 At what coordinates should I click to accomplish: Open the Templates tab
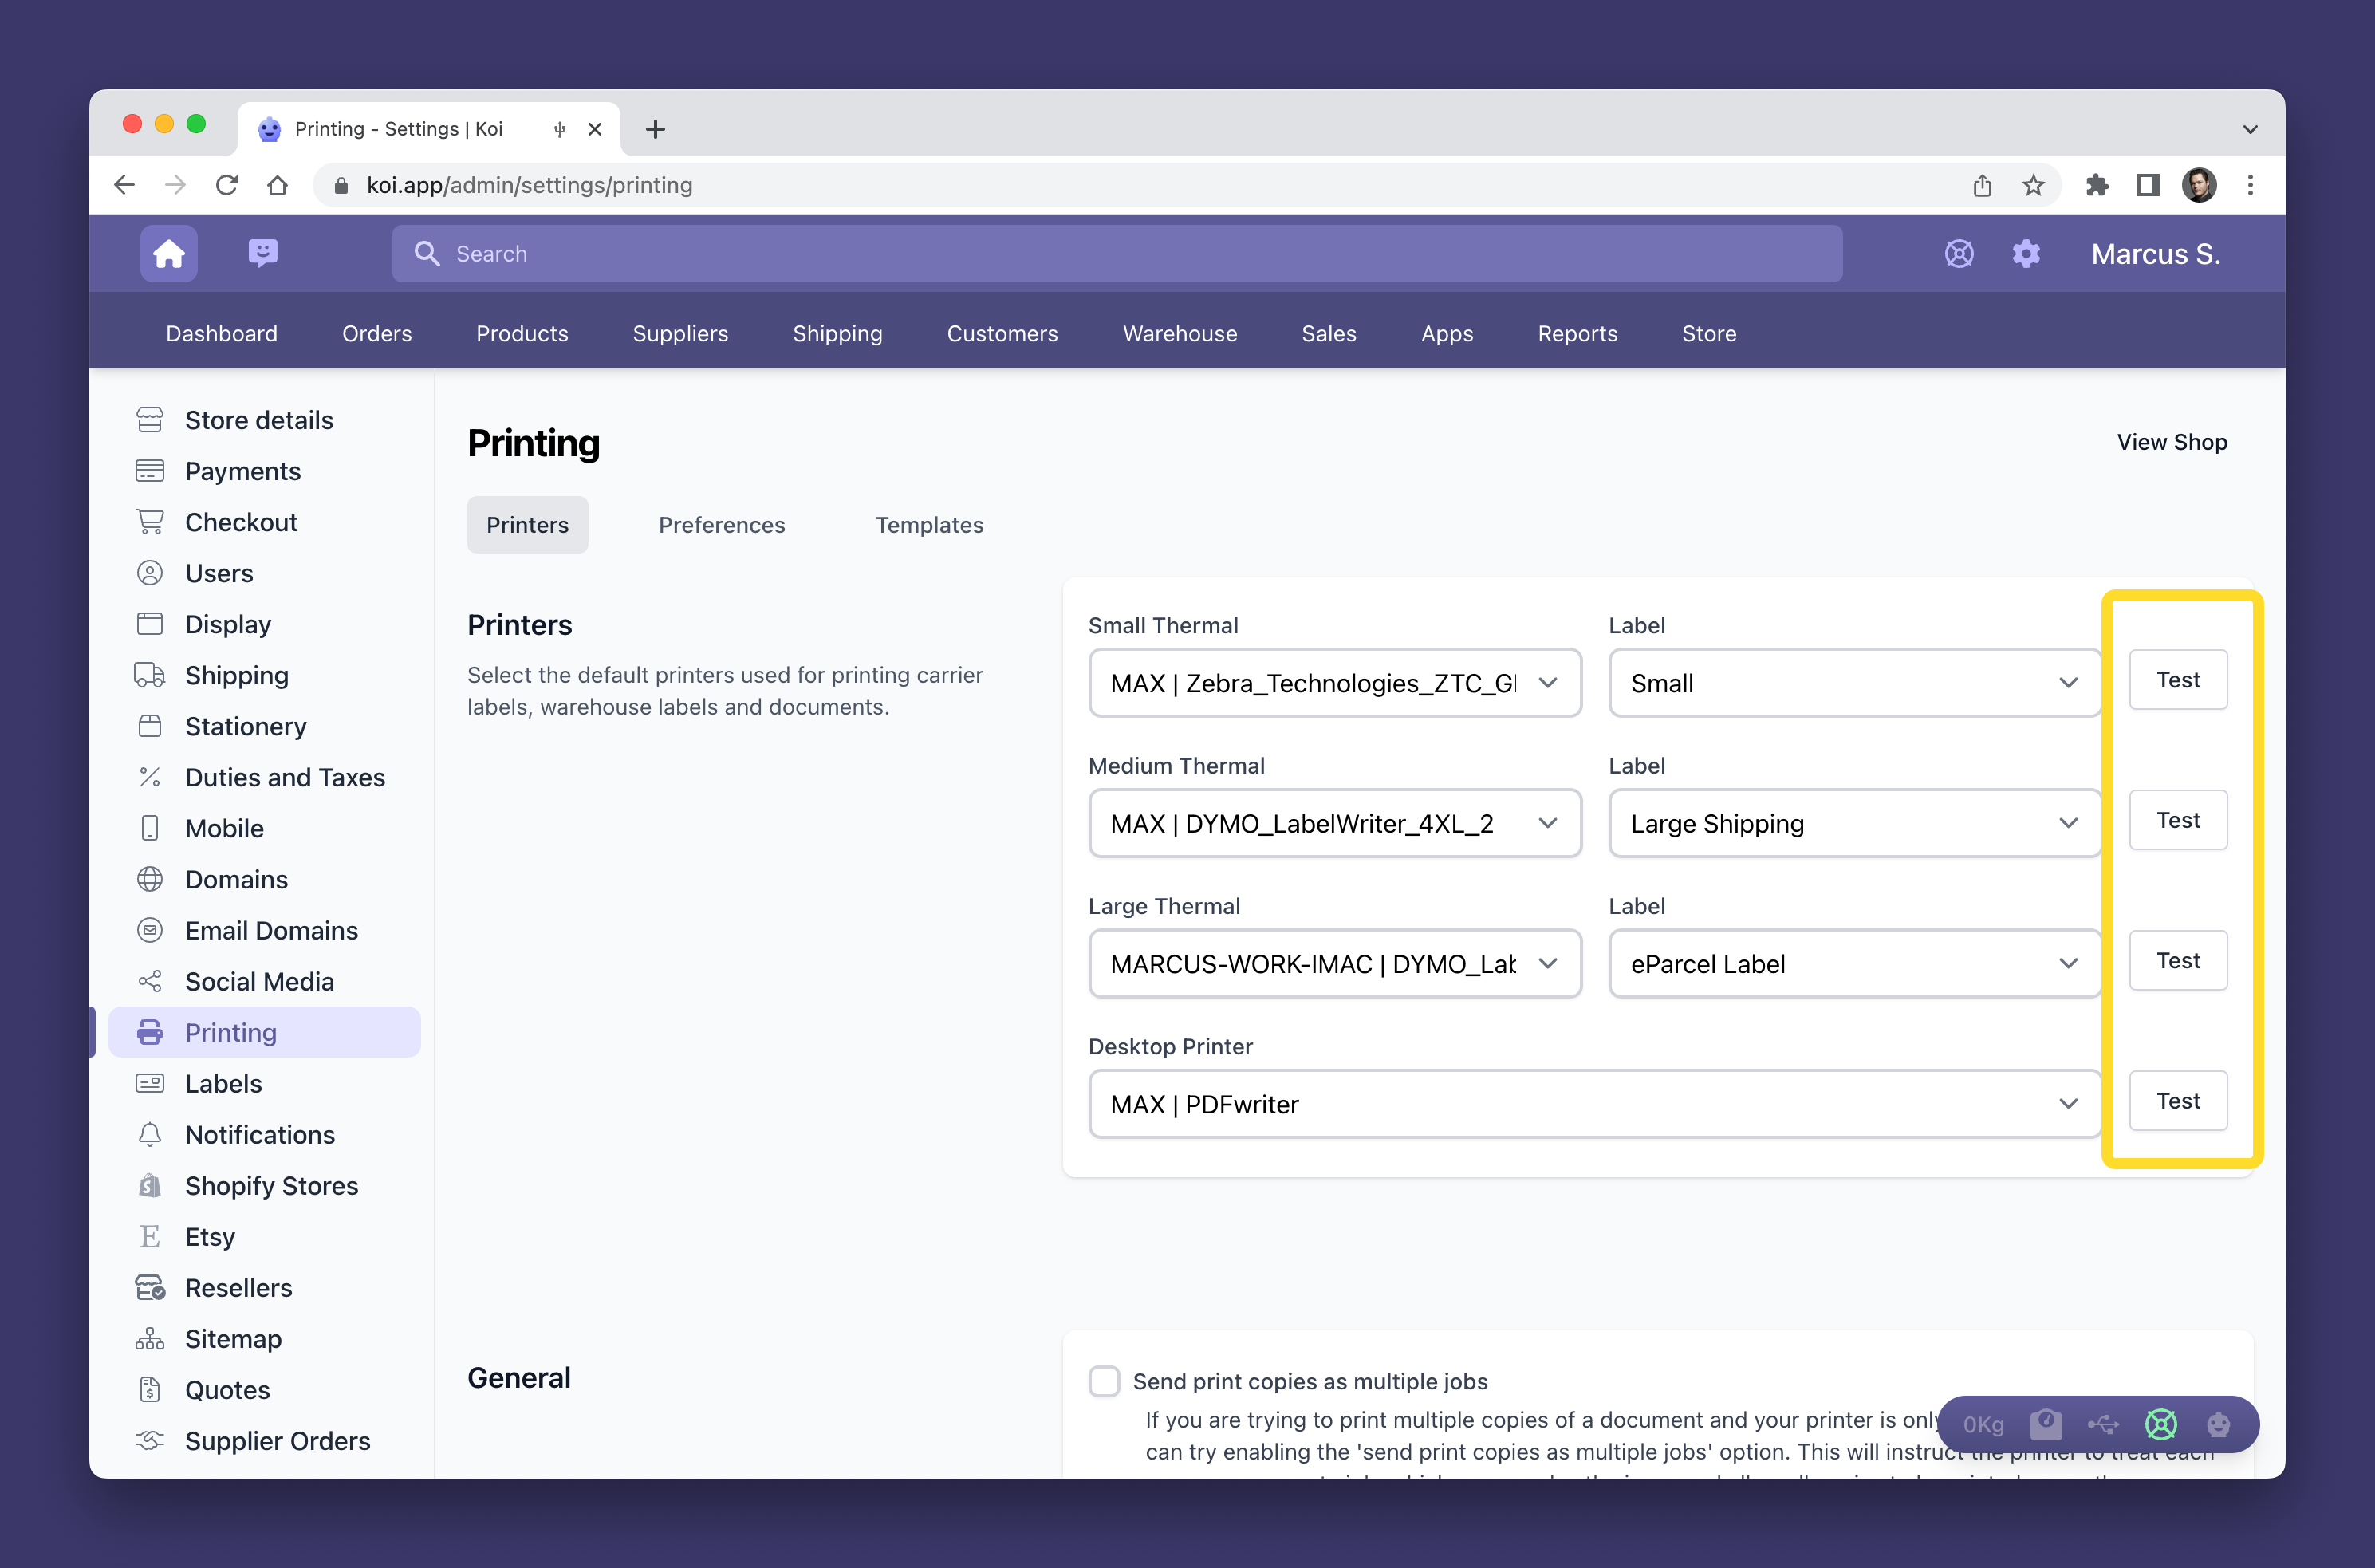pyautogui.click(x=929, y=525)
